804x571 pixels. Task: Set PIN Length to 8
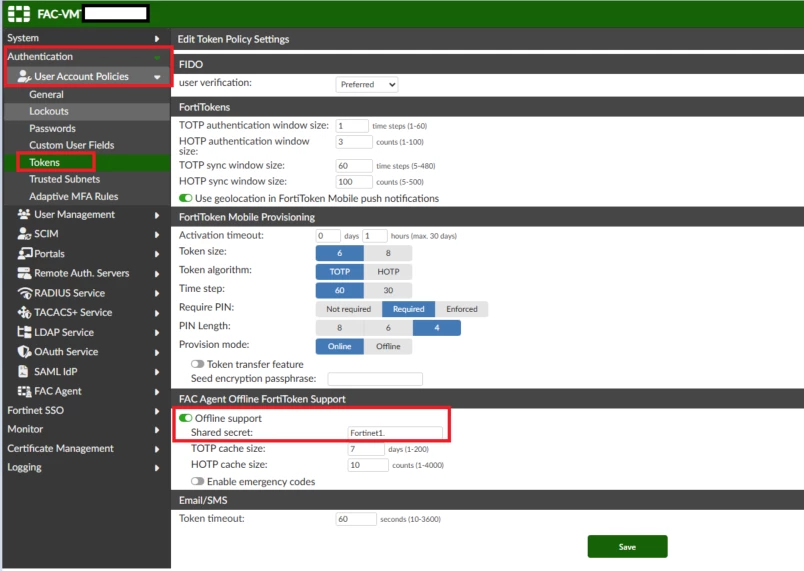(339, 328)
